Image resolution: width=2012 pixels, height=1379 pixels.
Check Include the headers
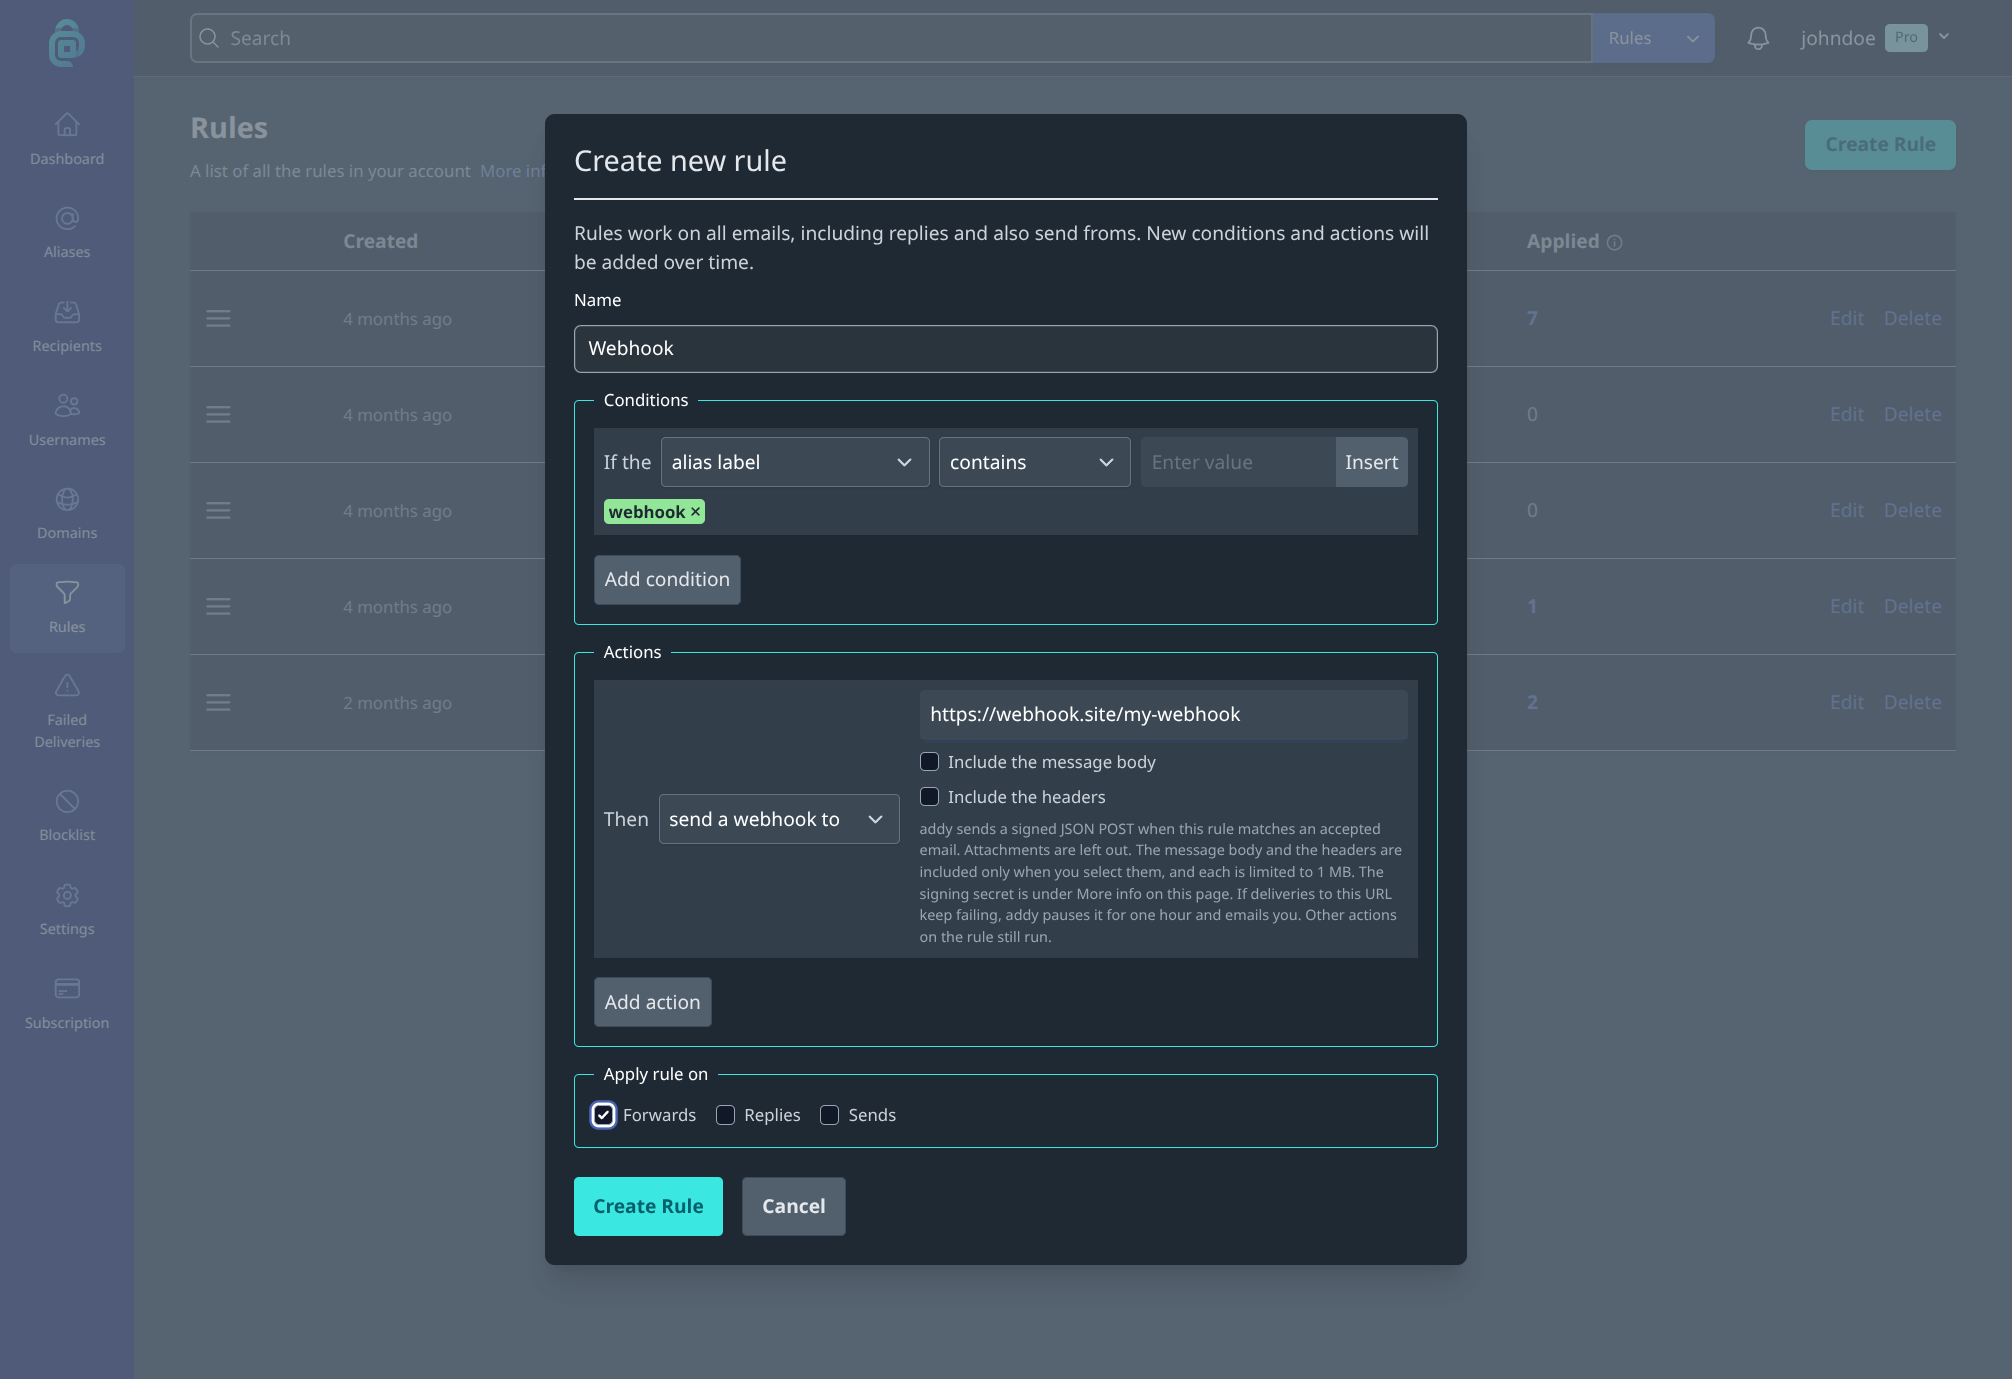[929, 797]
